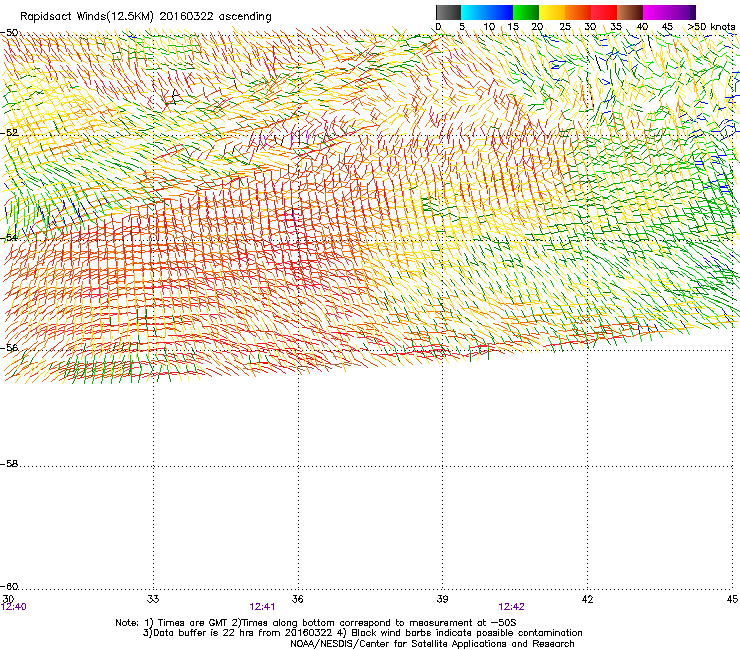This screenshot has height=650, width=740.
Task: Click the legend tick label '25'
Action: (565, 27)
